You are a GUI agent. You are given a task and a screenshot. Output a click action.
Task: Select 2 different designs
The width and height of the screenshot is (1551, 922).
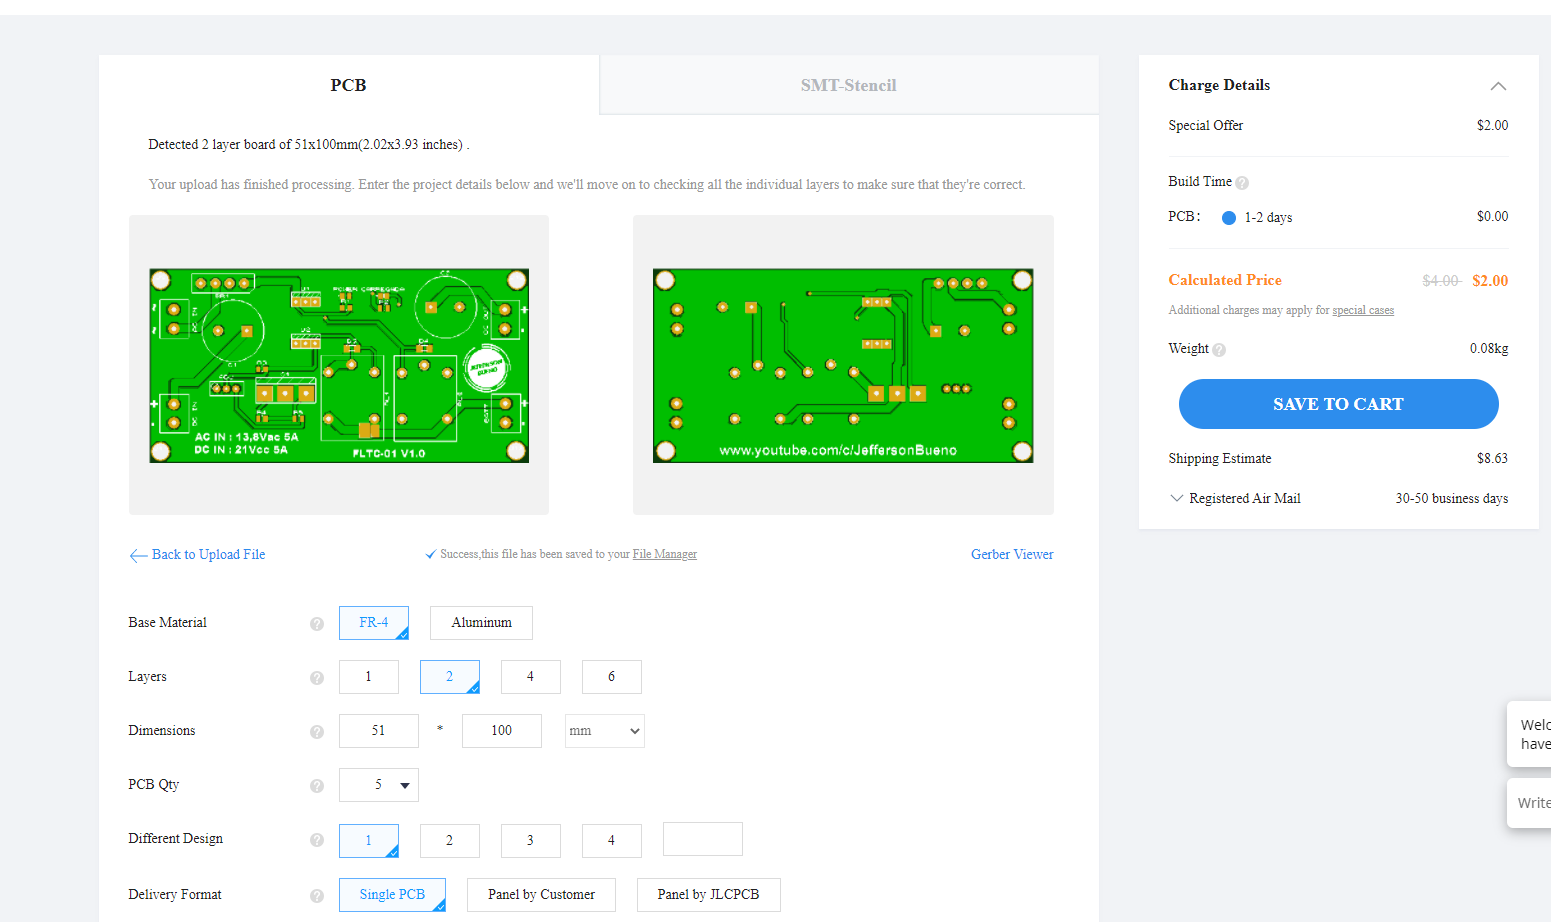450,841
